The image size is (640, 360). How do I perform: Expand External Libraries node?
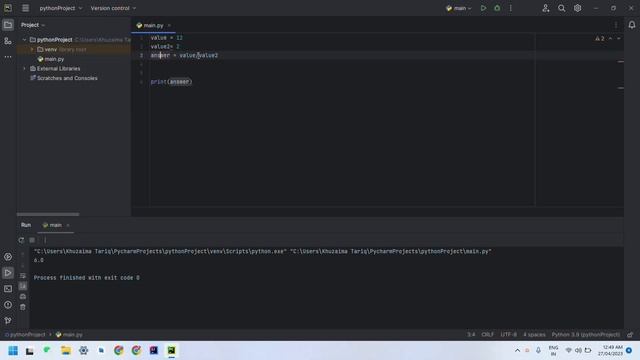click(x=24, y=69)
